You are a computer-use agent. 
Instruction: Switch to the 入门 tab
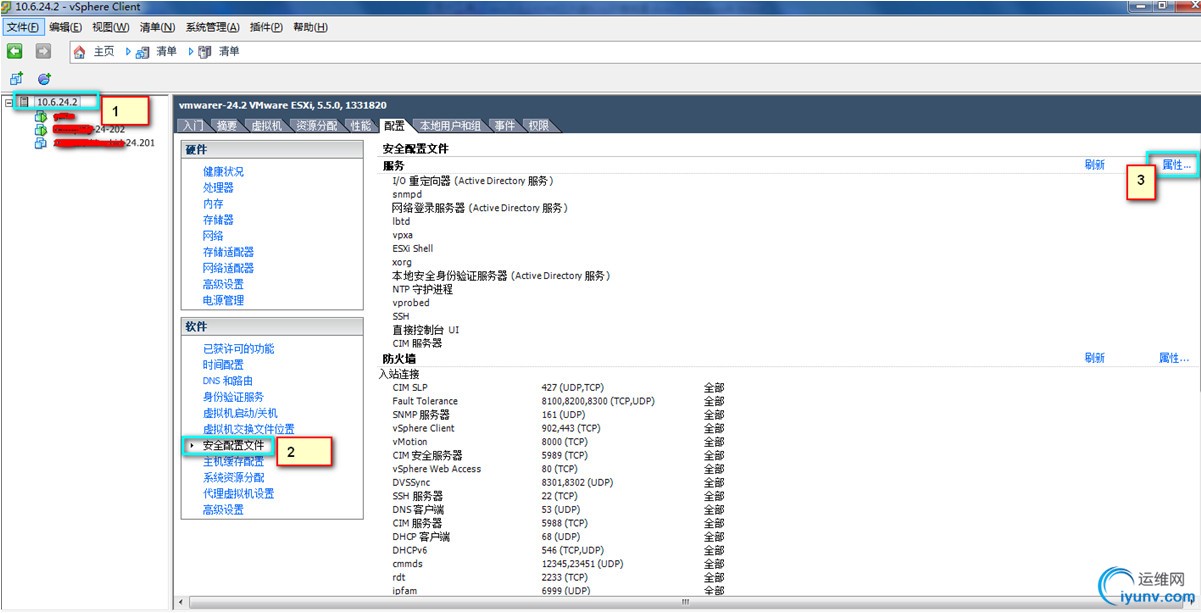[193, 126]
